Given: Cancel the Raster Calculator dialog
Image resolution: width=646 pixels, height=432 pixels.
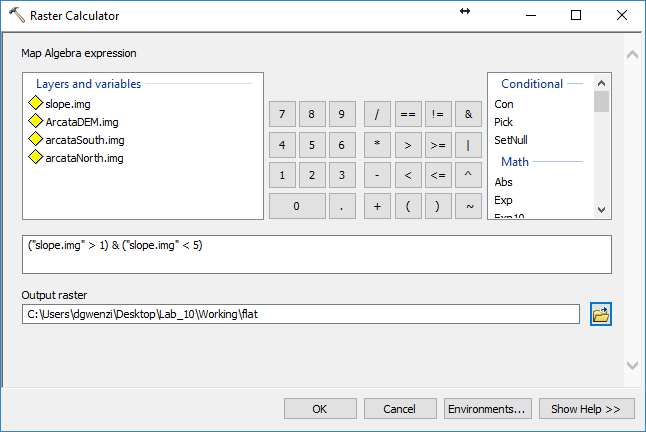Looking at the screenshot, I should click(x=400, y=409).
